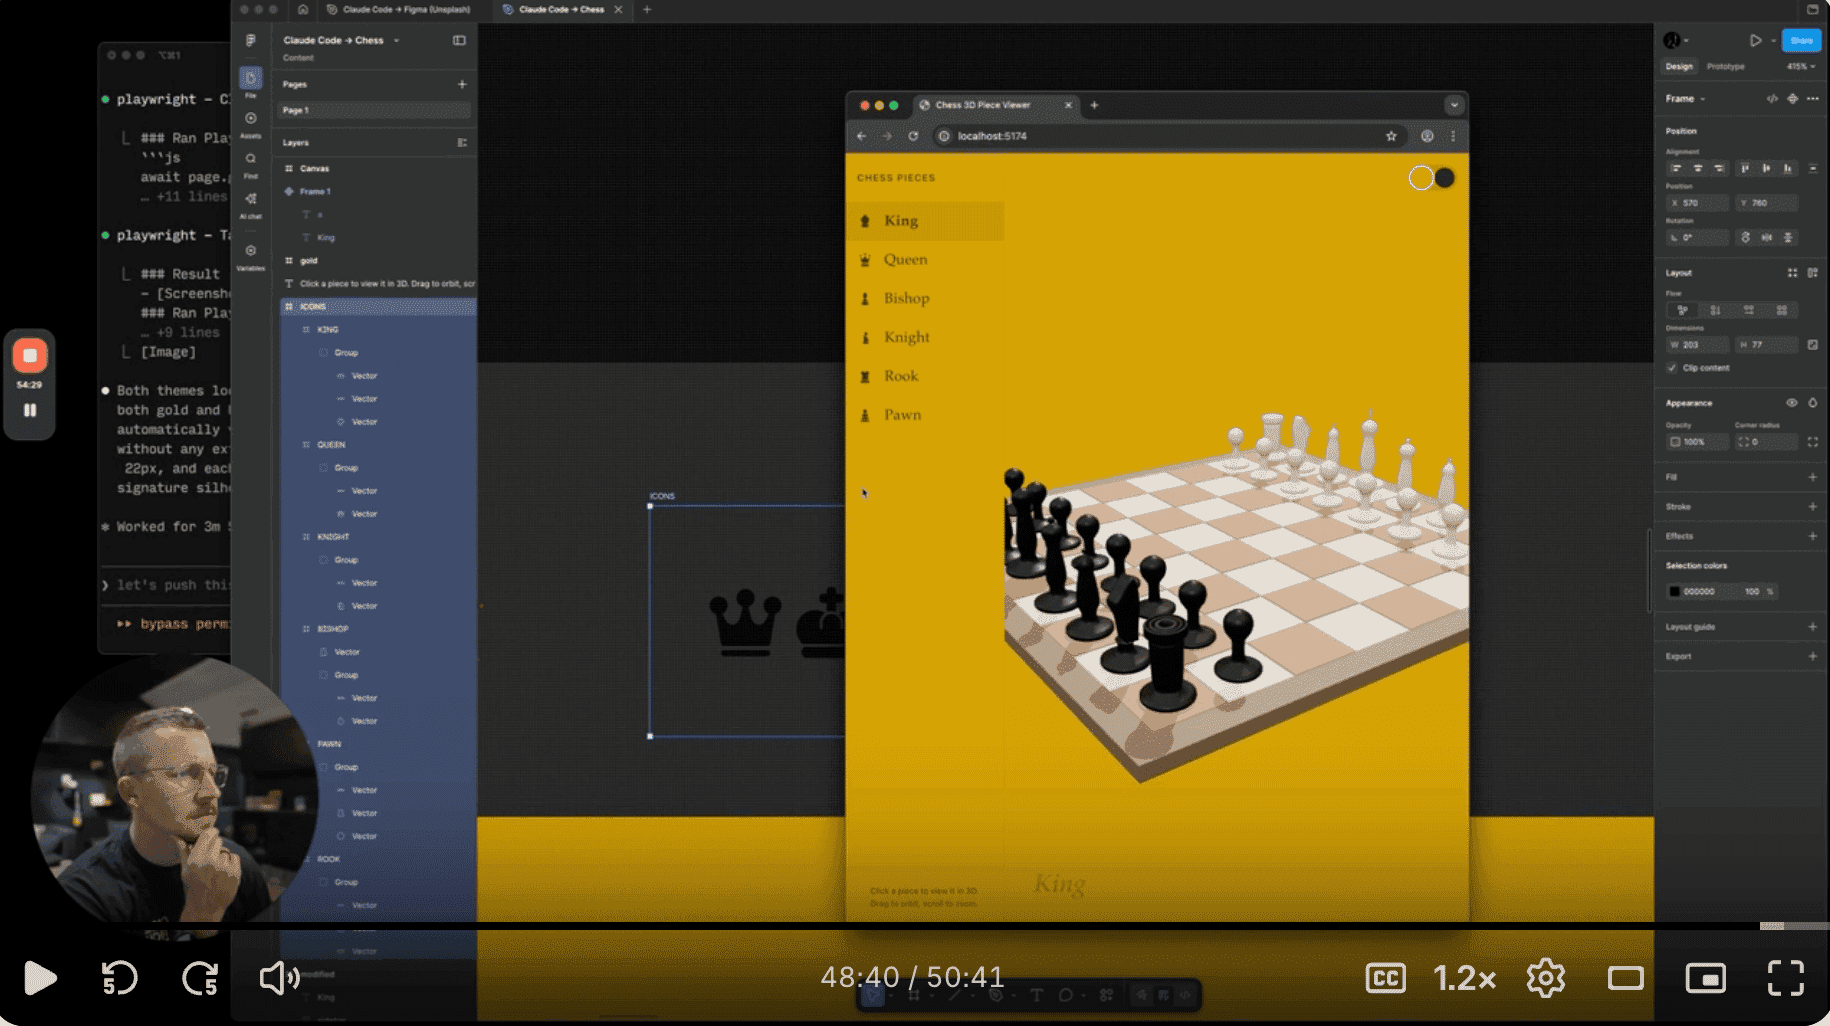Viewport: 1830px width, 1026px height.
Task: Mute the video with speaker icon
Action: [x=279, y=978]
